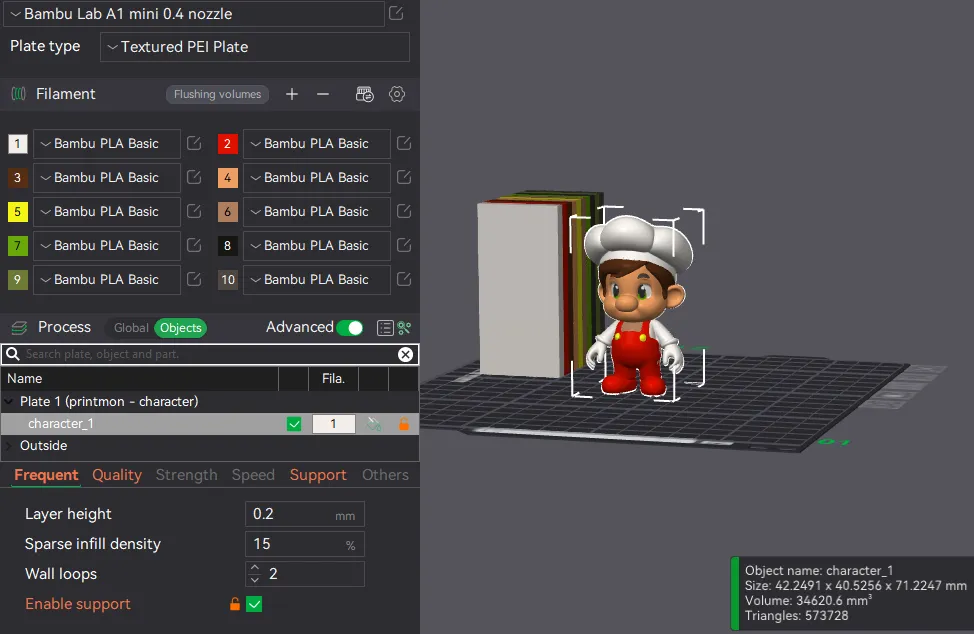Open the Support tab
The height and width of the screenshot is (634, 974).
click(318, 475)
